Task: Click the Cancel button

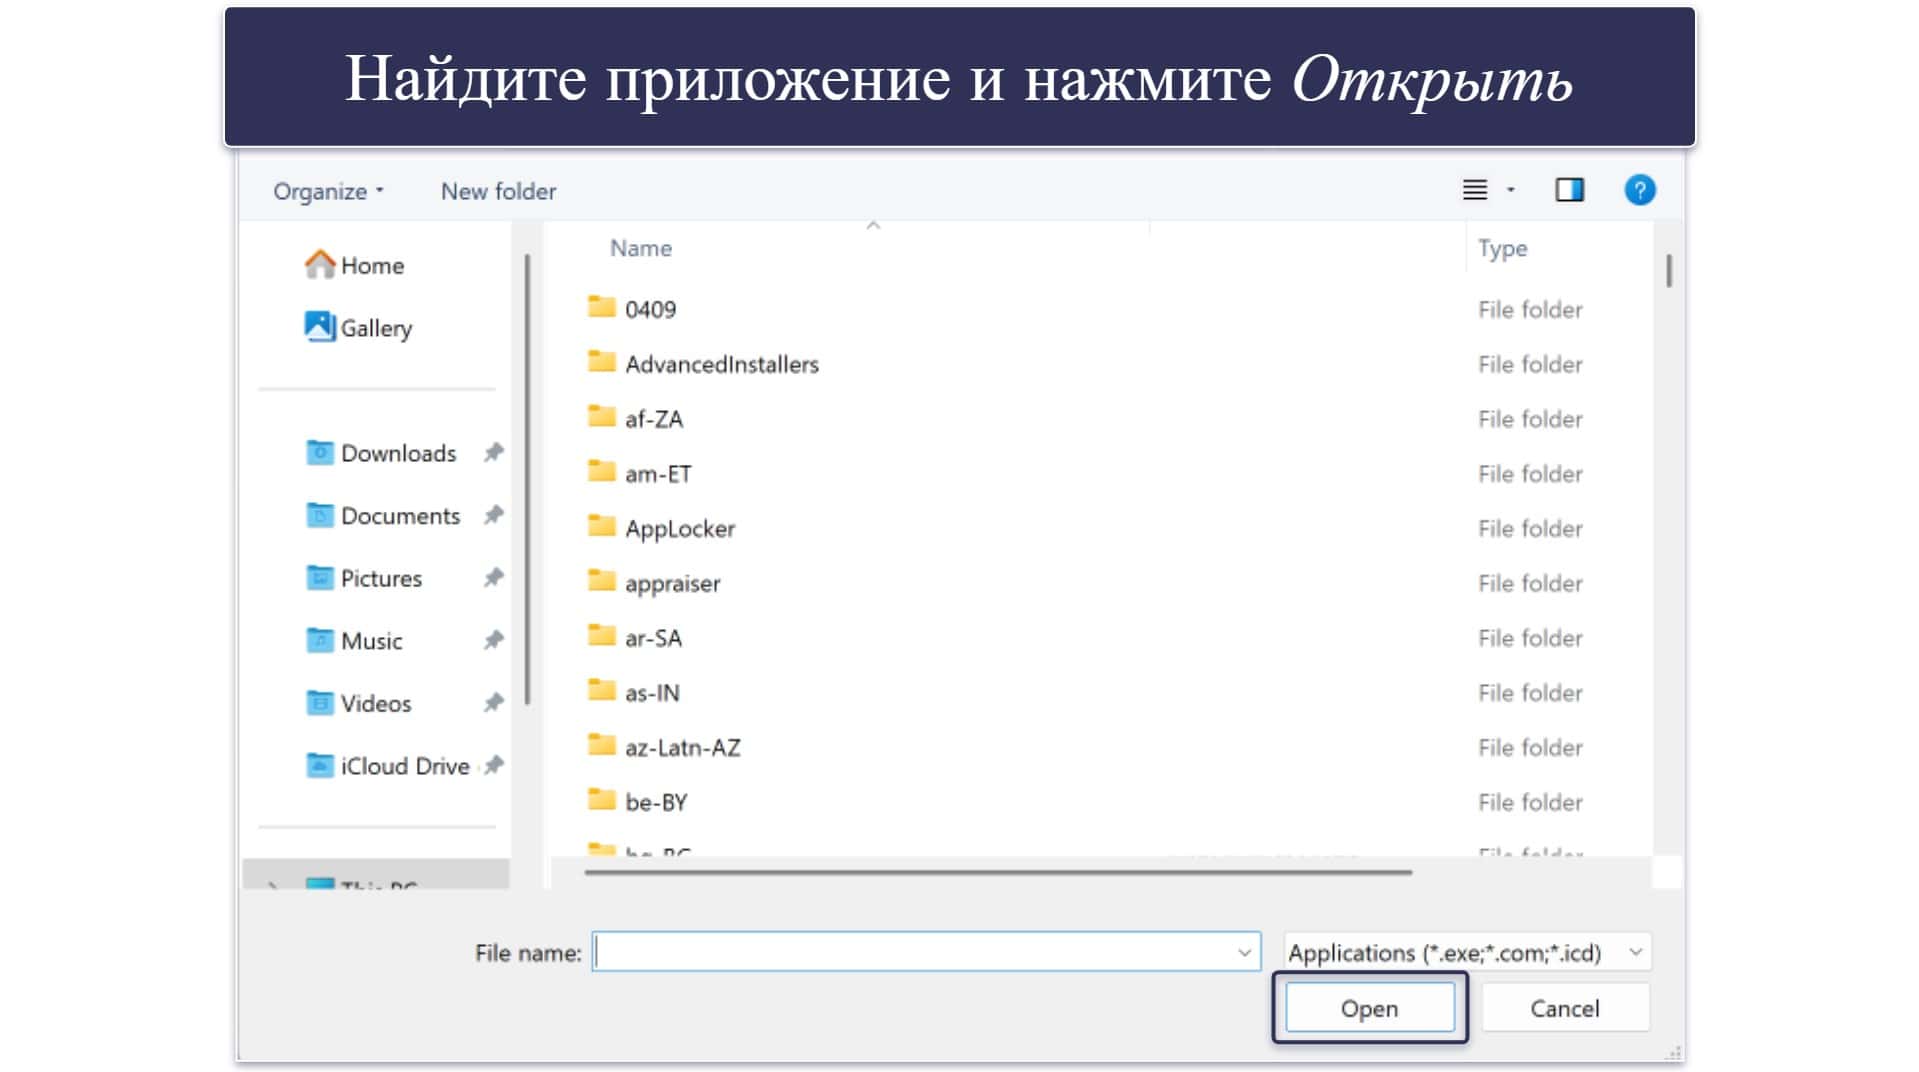Action: 1564,1009
